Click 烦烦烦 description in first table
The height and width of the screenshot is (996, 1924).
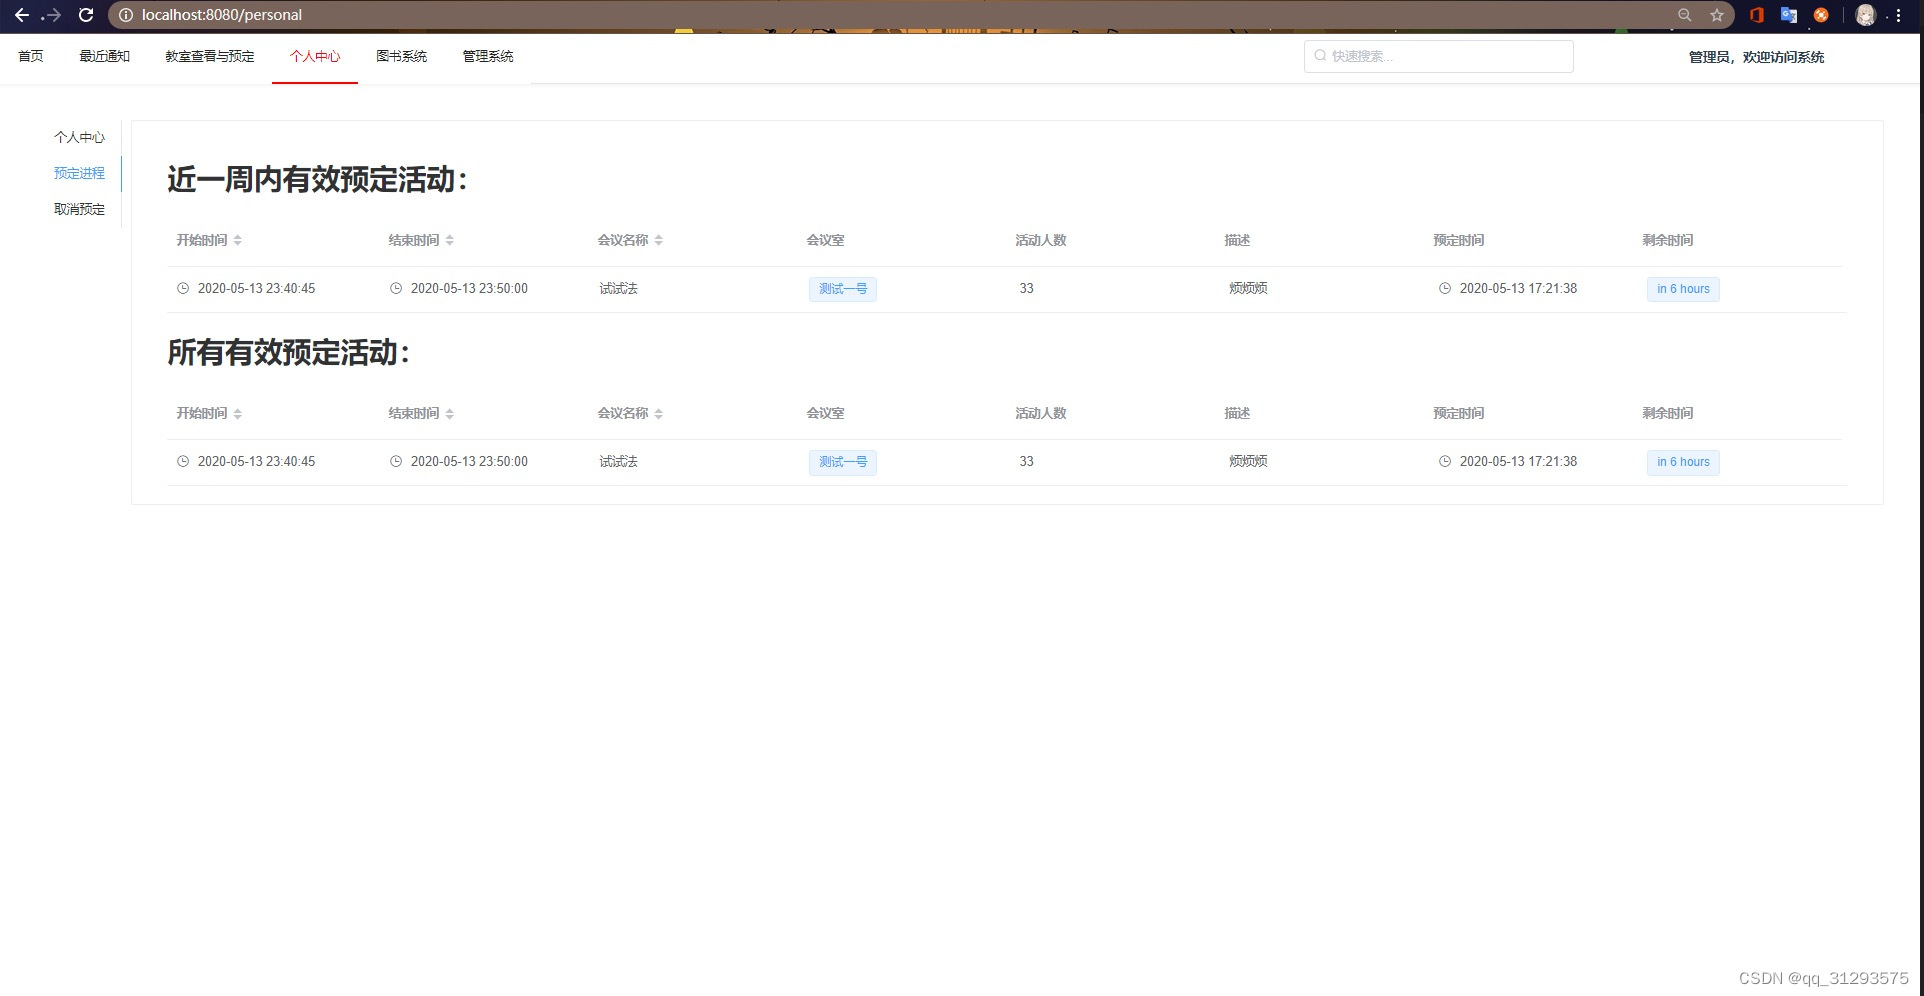tap(1248, 288)
